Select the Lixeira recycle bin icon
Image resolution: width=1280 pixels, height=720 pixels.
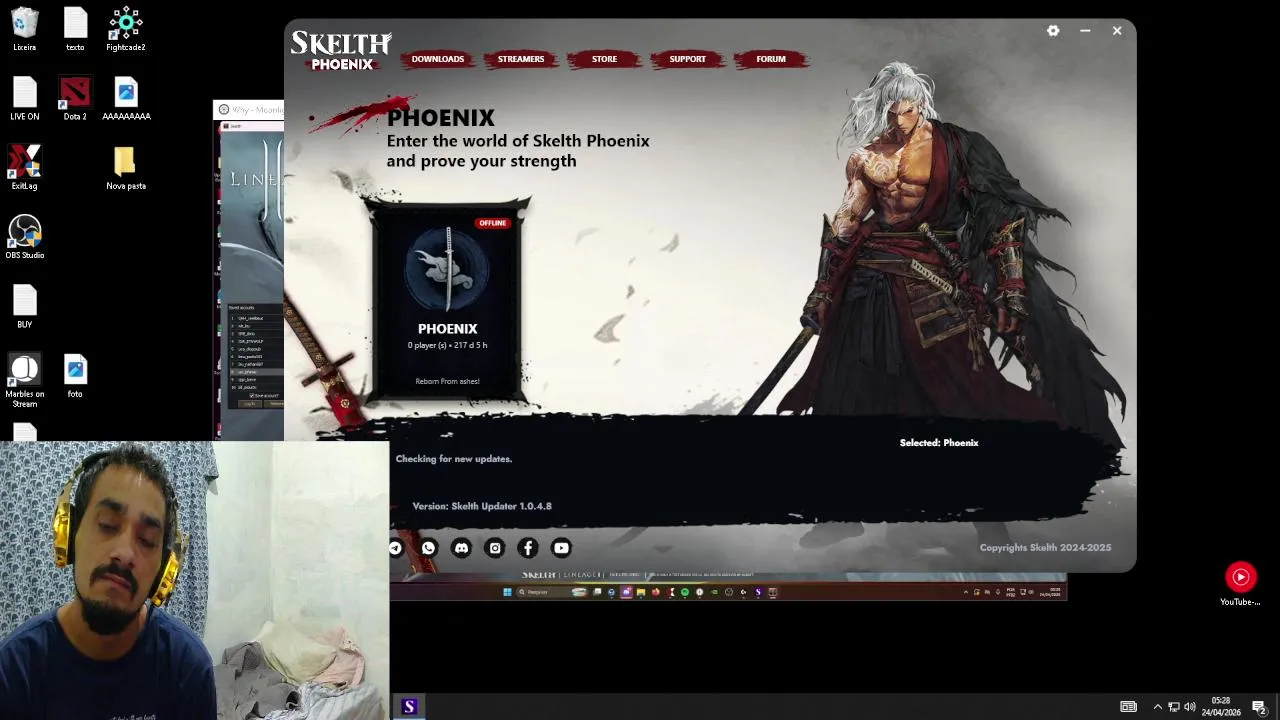coord(25,29)
